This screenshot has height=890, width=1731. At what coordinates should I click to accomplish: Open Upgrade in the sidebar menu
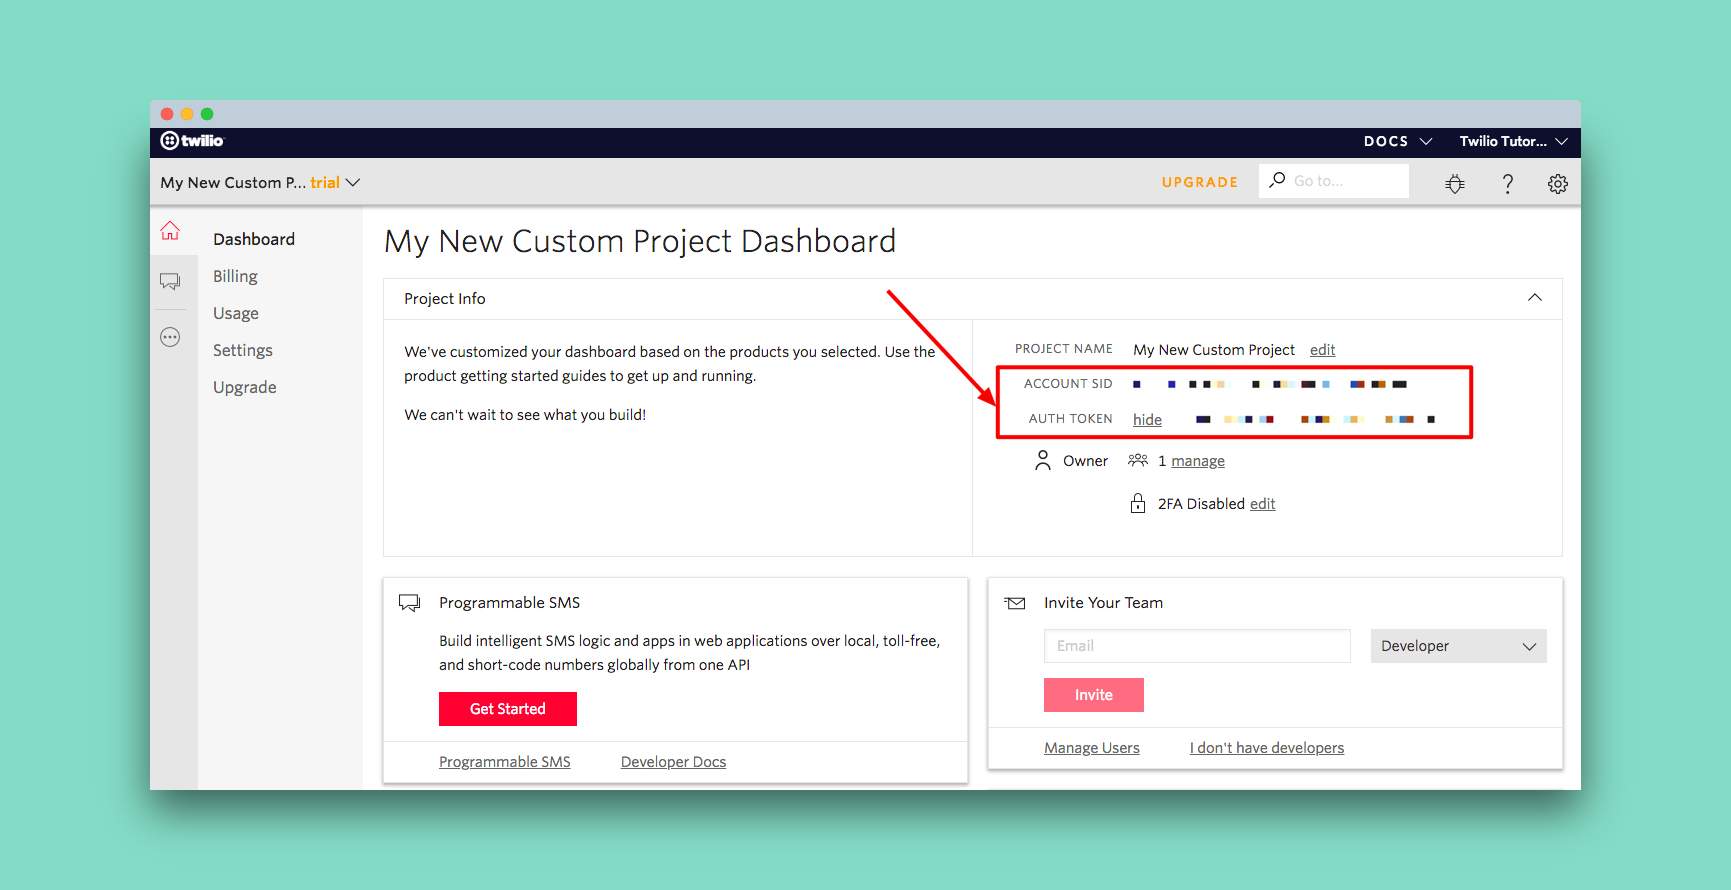tap(245, 387)
